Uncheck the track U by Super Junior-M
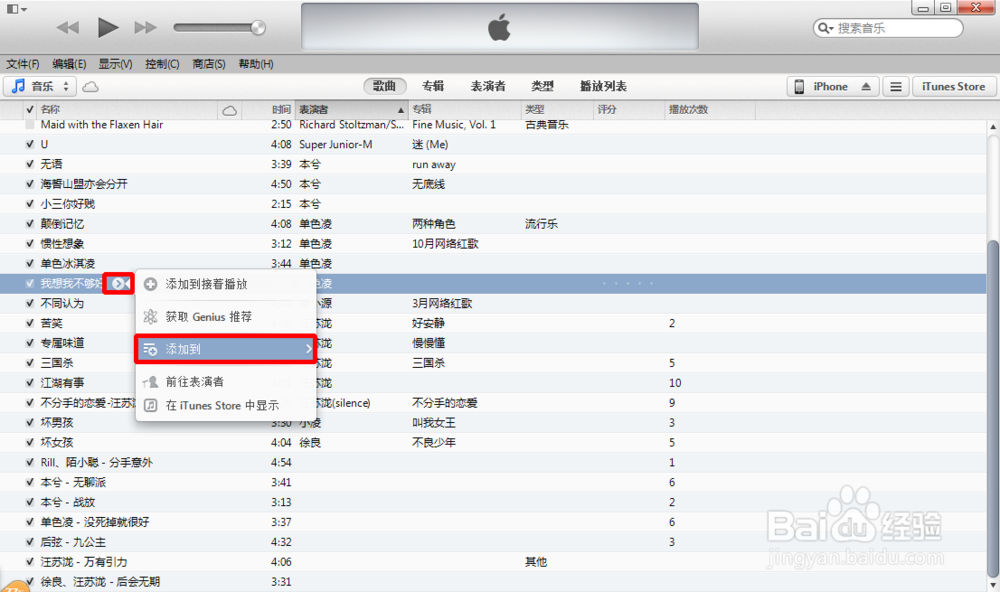 point(30,144)
